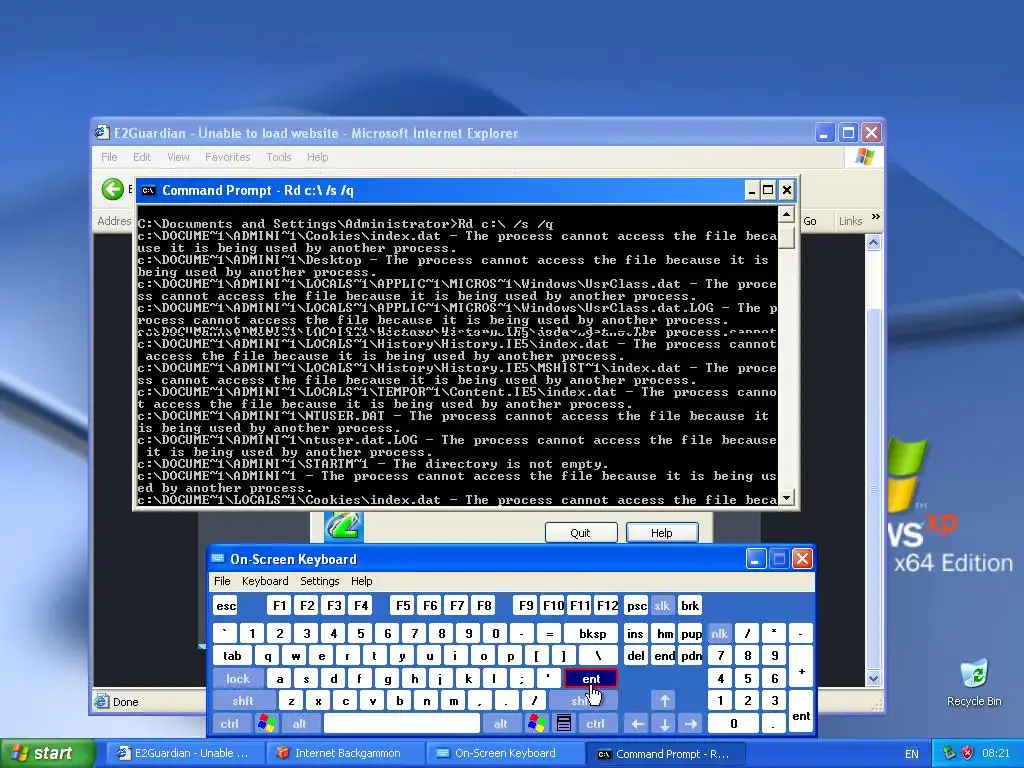Toggle the slk (scroll lock) key
The height and width of the screenshot is (768, 1024).
pyautogui.click(x=662, y=605)
